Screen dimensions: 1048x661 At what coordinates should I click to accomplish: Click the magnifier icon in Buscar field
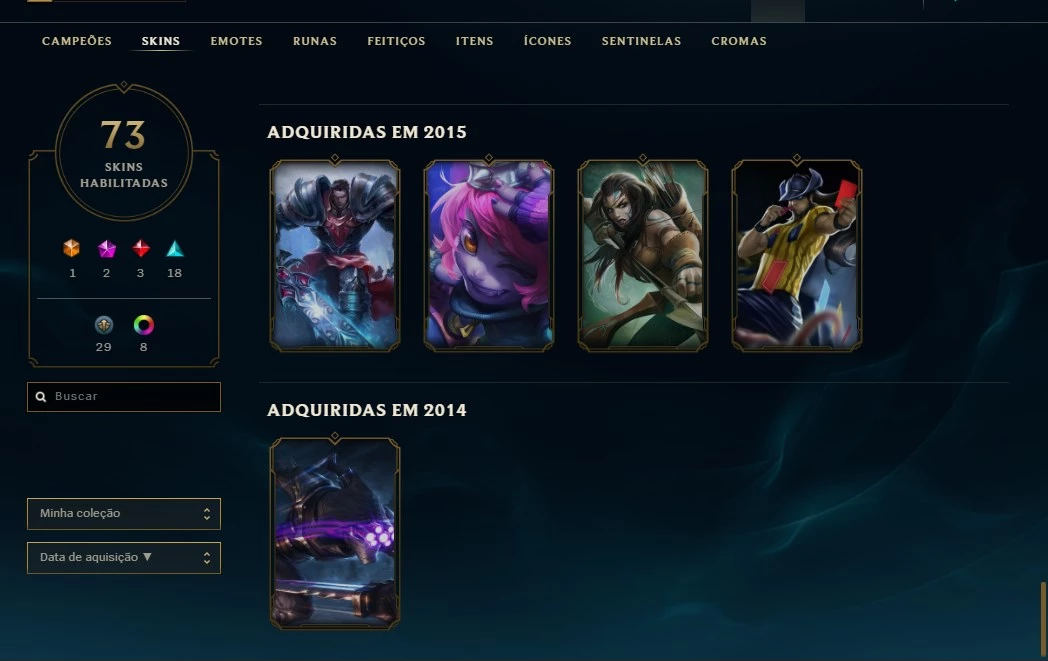pos(41,397)
